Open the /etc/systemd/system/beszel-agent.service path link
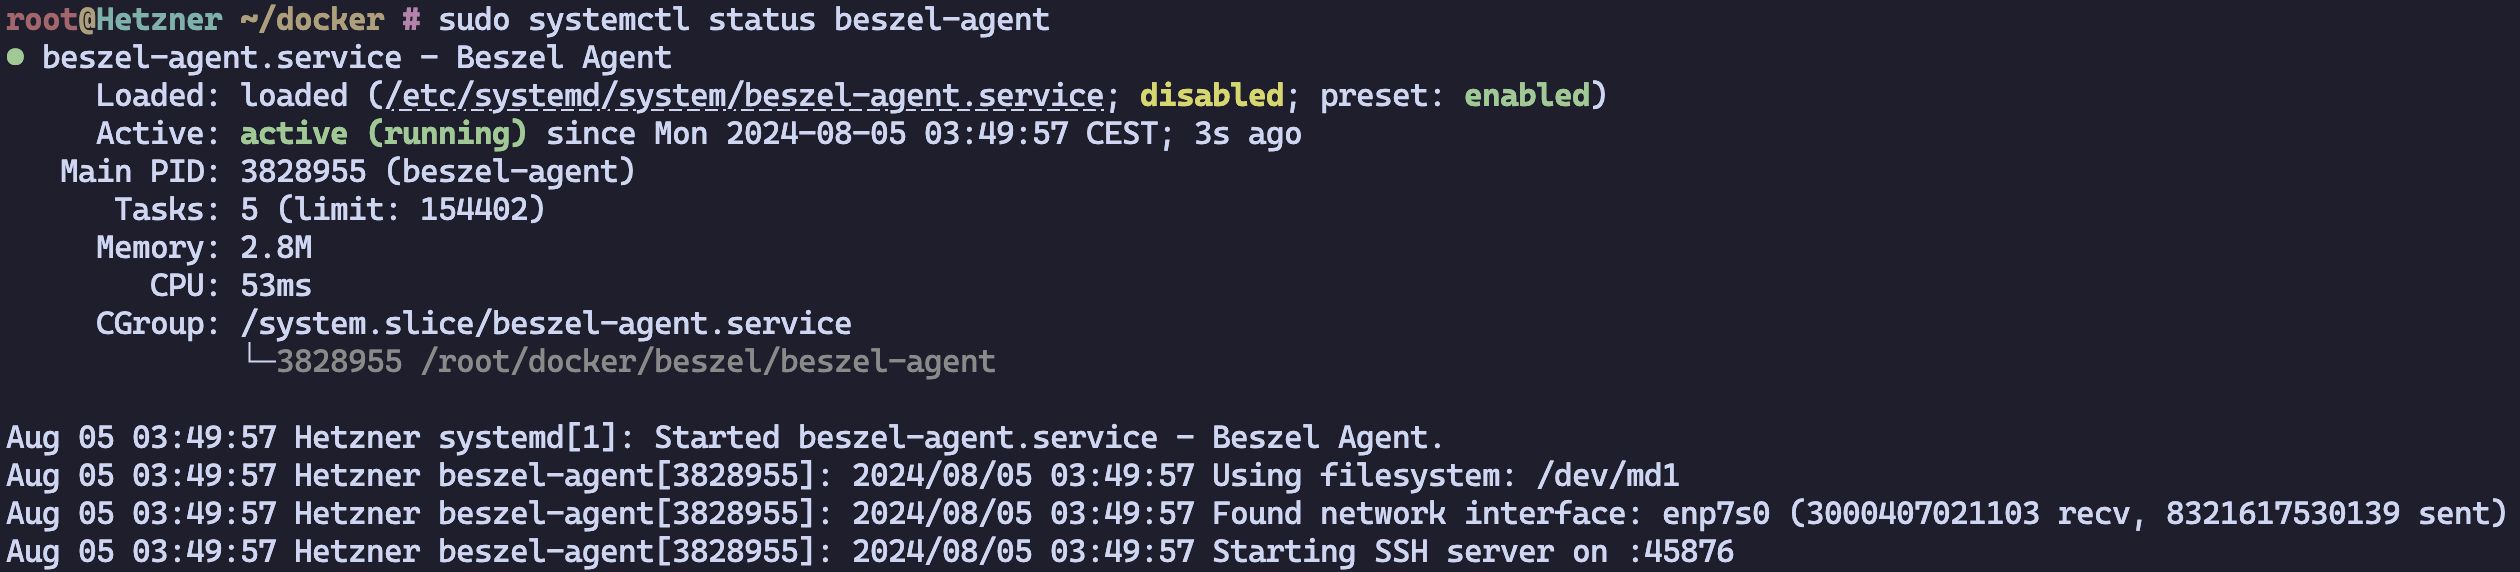This screenshot has width=2520, height=572. click(744, 96)
